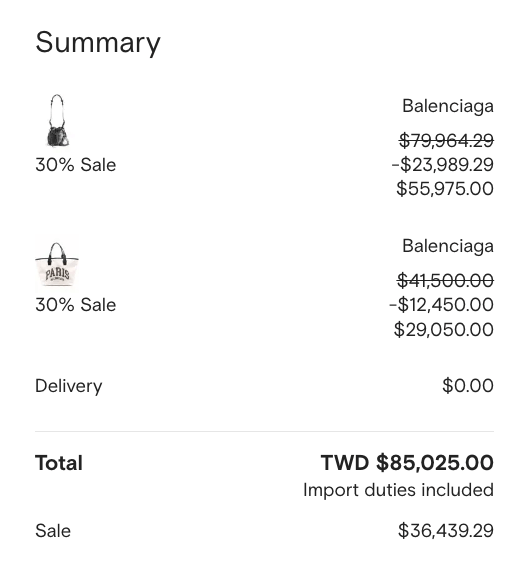Click the 30% Sale label under bucket bag

[x=76, y=165]
